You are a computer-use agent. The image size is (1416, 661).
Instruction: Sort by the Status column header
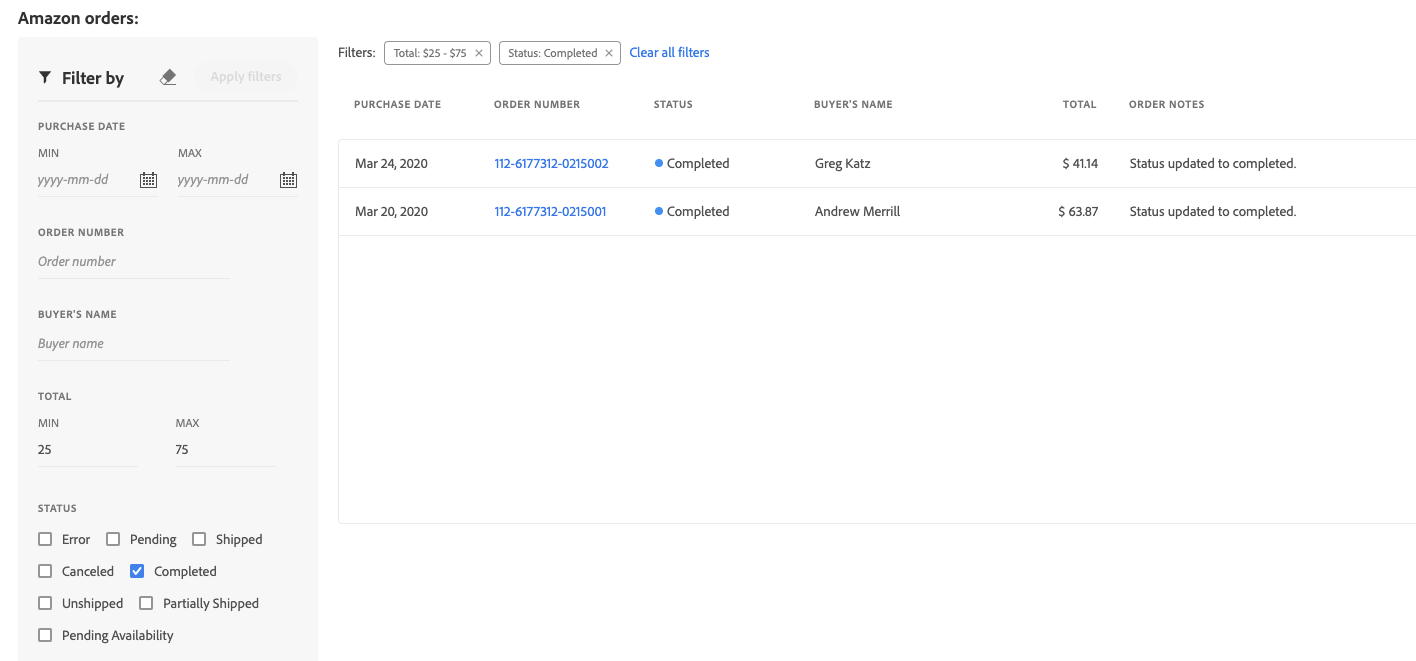pyautogui.click(x=673, y=104)
